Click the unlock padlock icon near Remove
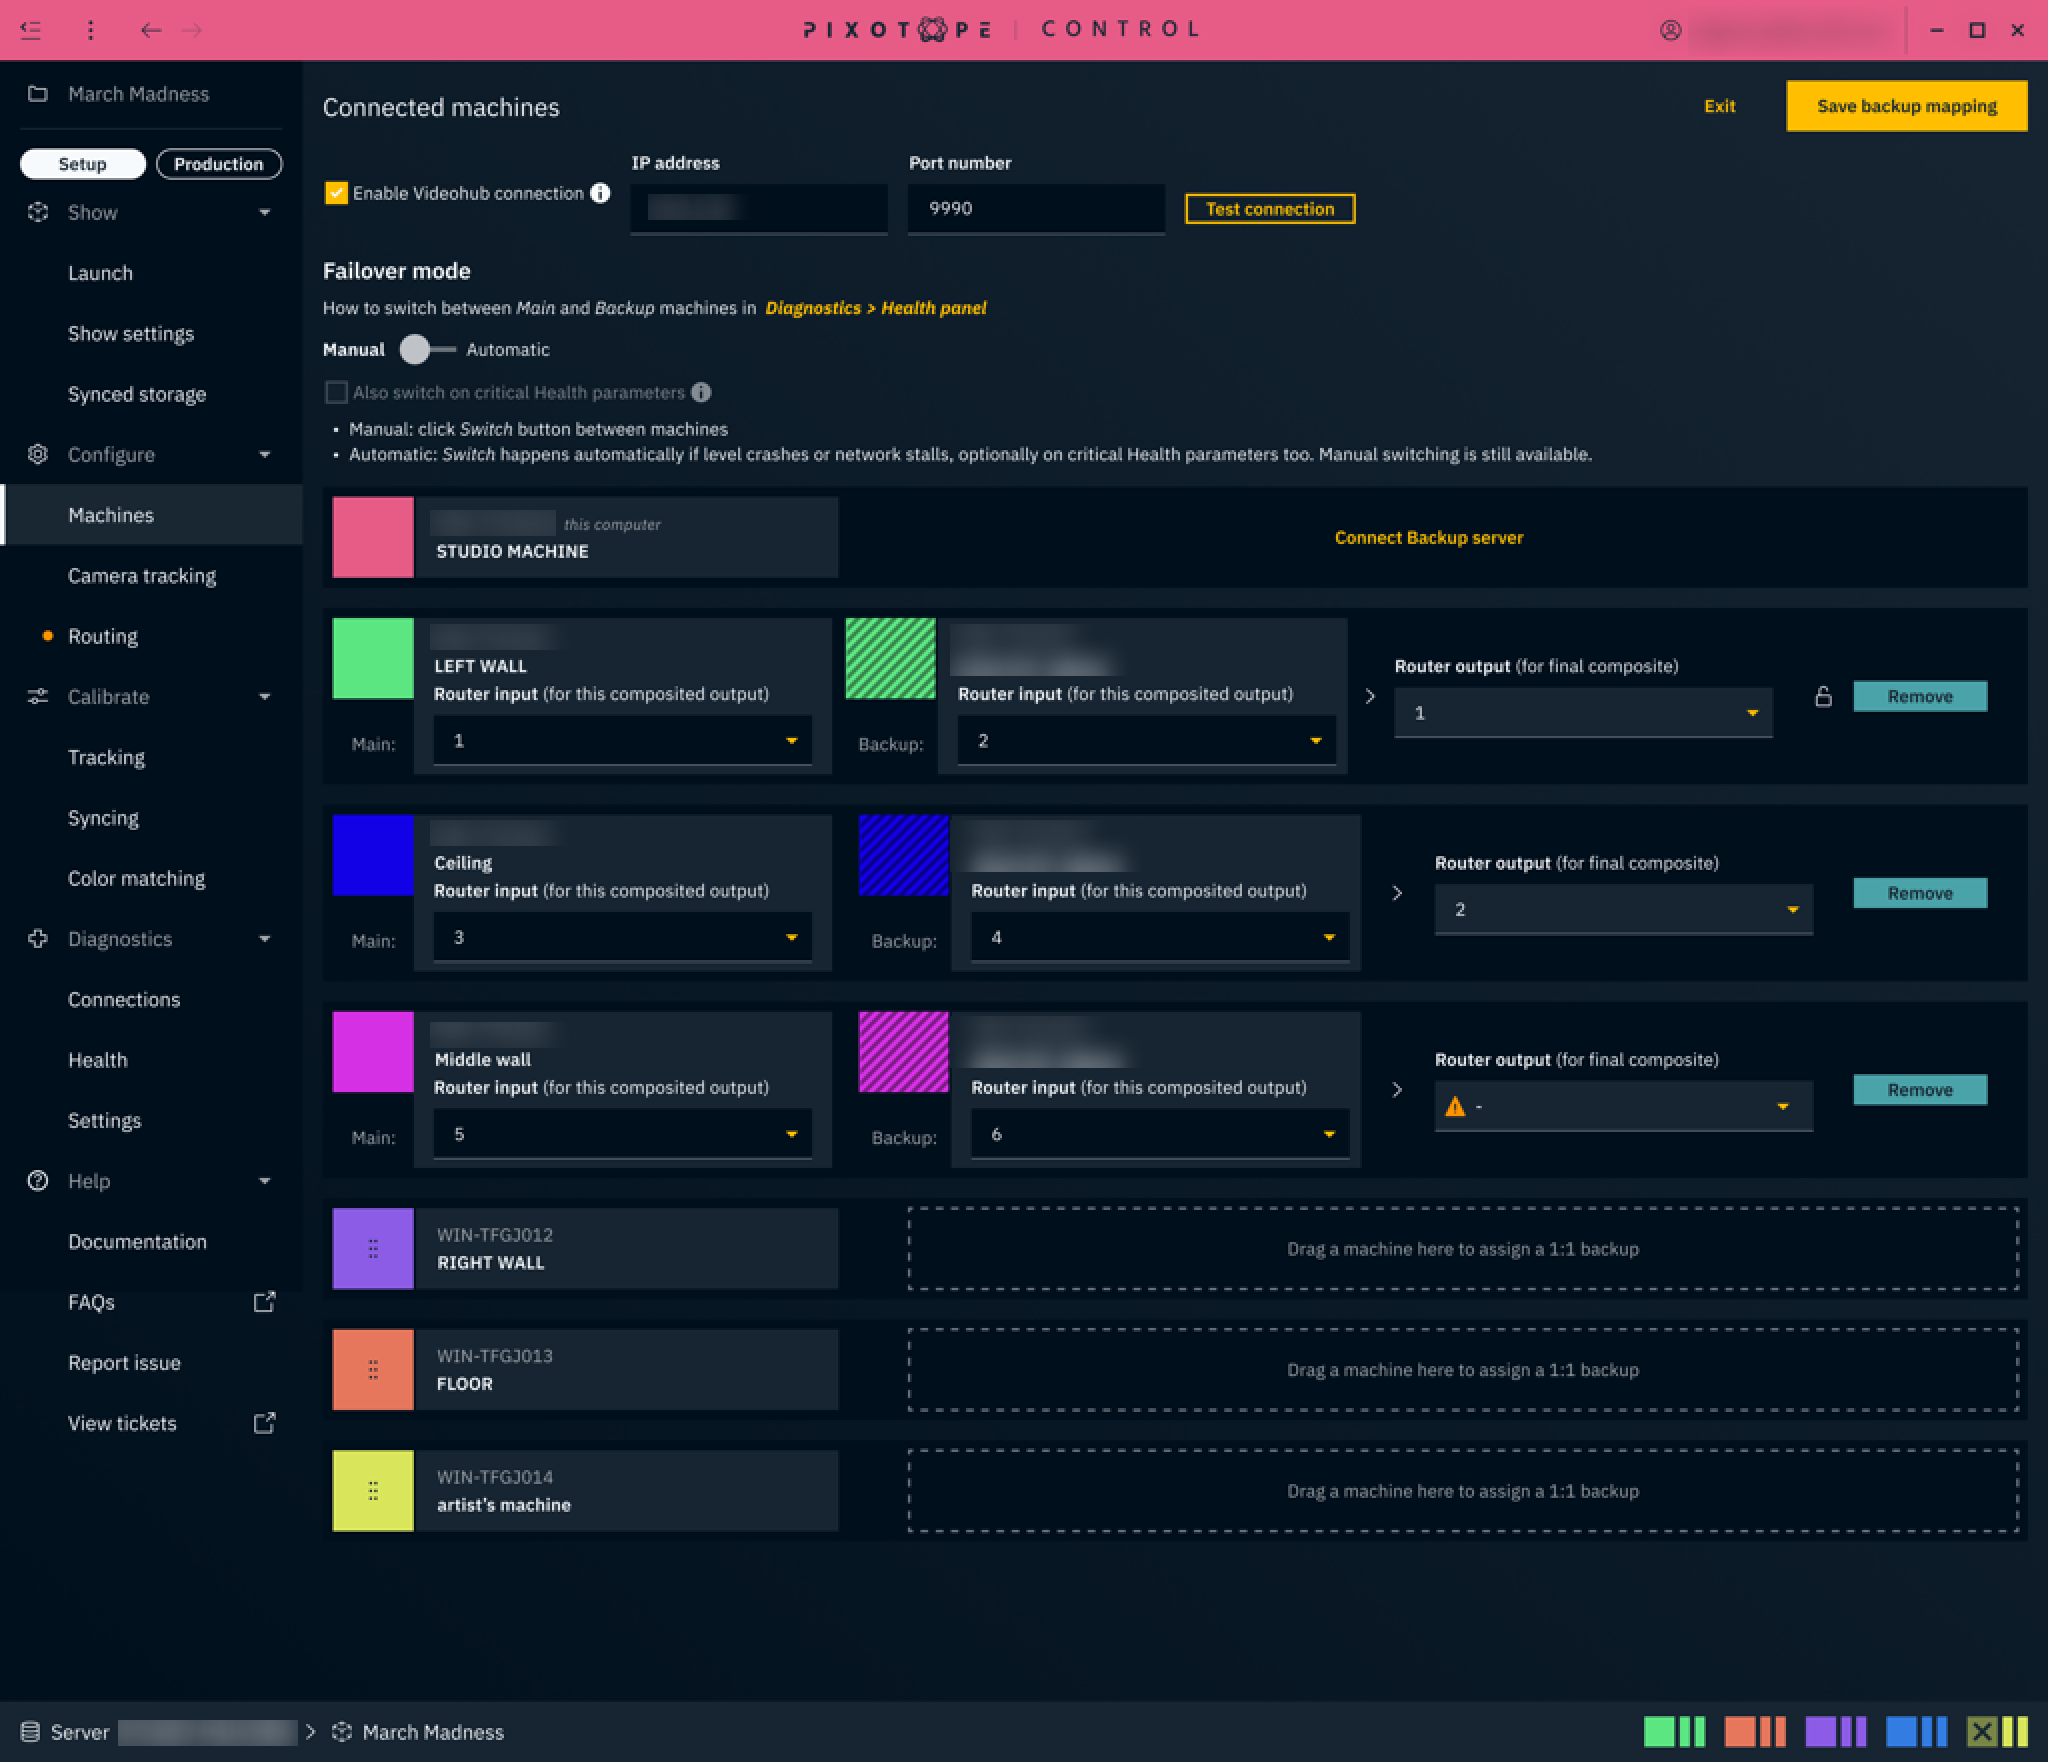Screen dimensions: 2048x1762 coord(1823,697)
